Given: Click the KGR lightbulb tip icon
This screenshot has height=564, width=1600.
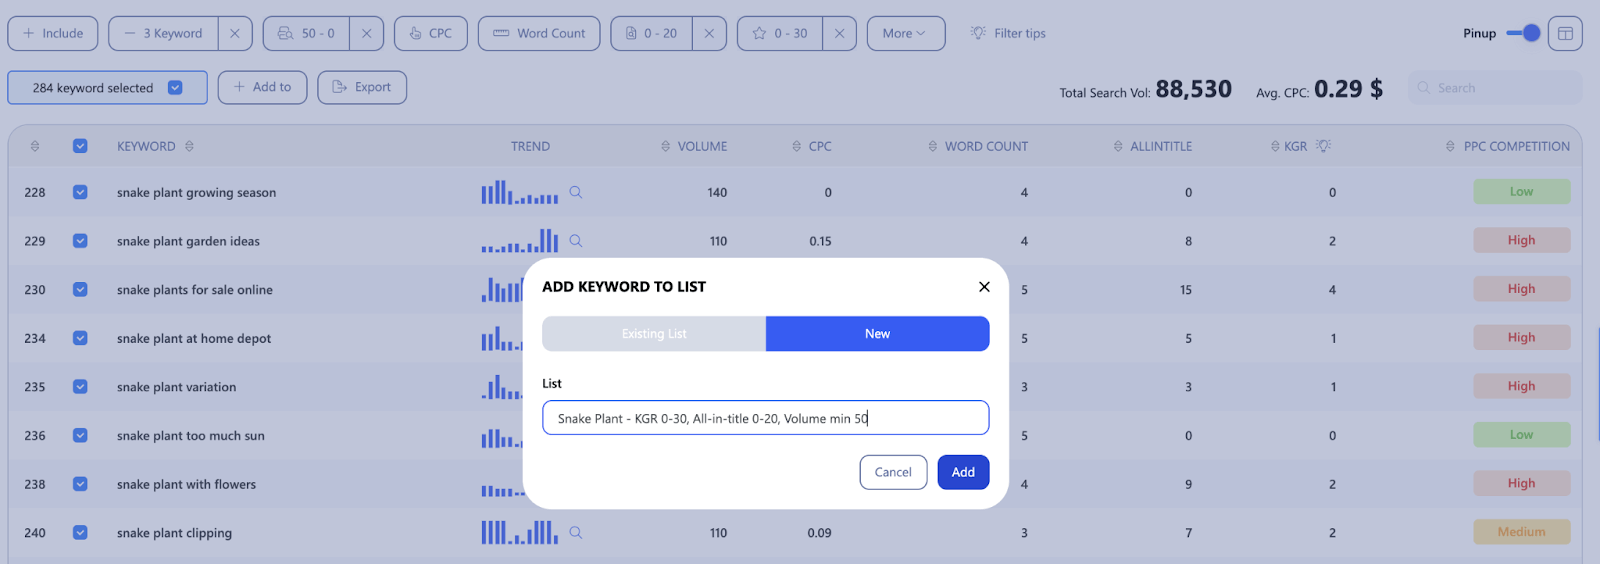Looking at the screenshot, I should click(1324, 146).
